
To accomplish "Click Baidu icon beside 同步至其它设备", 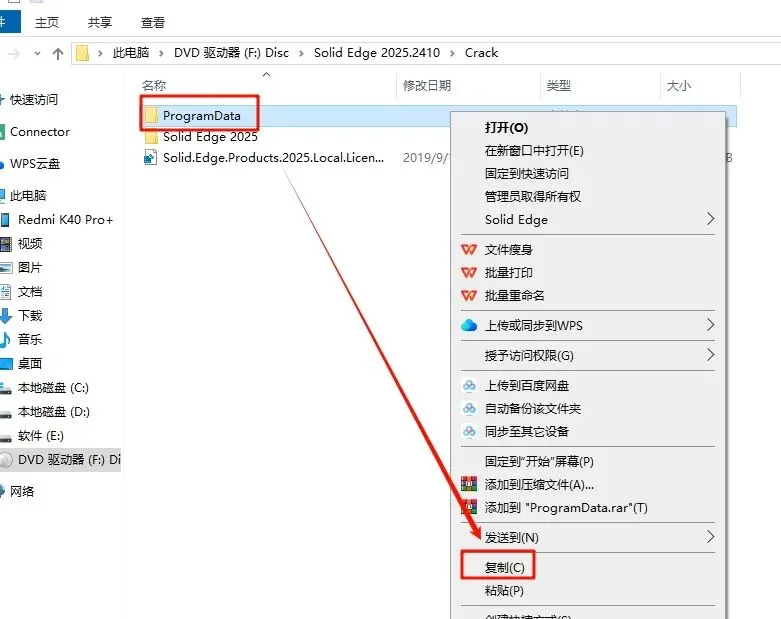I will coord(469,431).
